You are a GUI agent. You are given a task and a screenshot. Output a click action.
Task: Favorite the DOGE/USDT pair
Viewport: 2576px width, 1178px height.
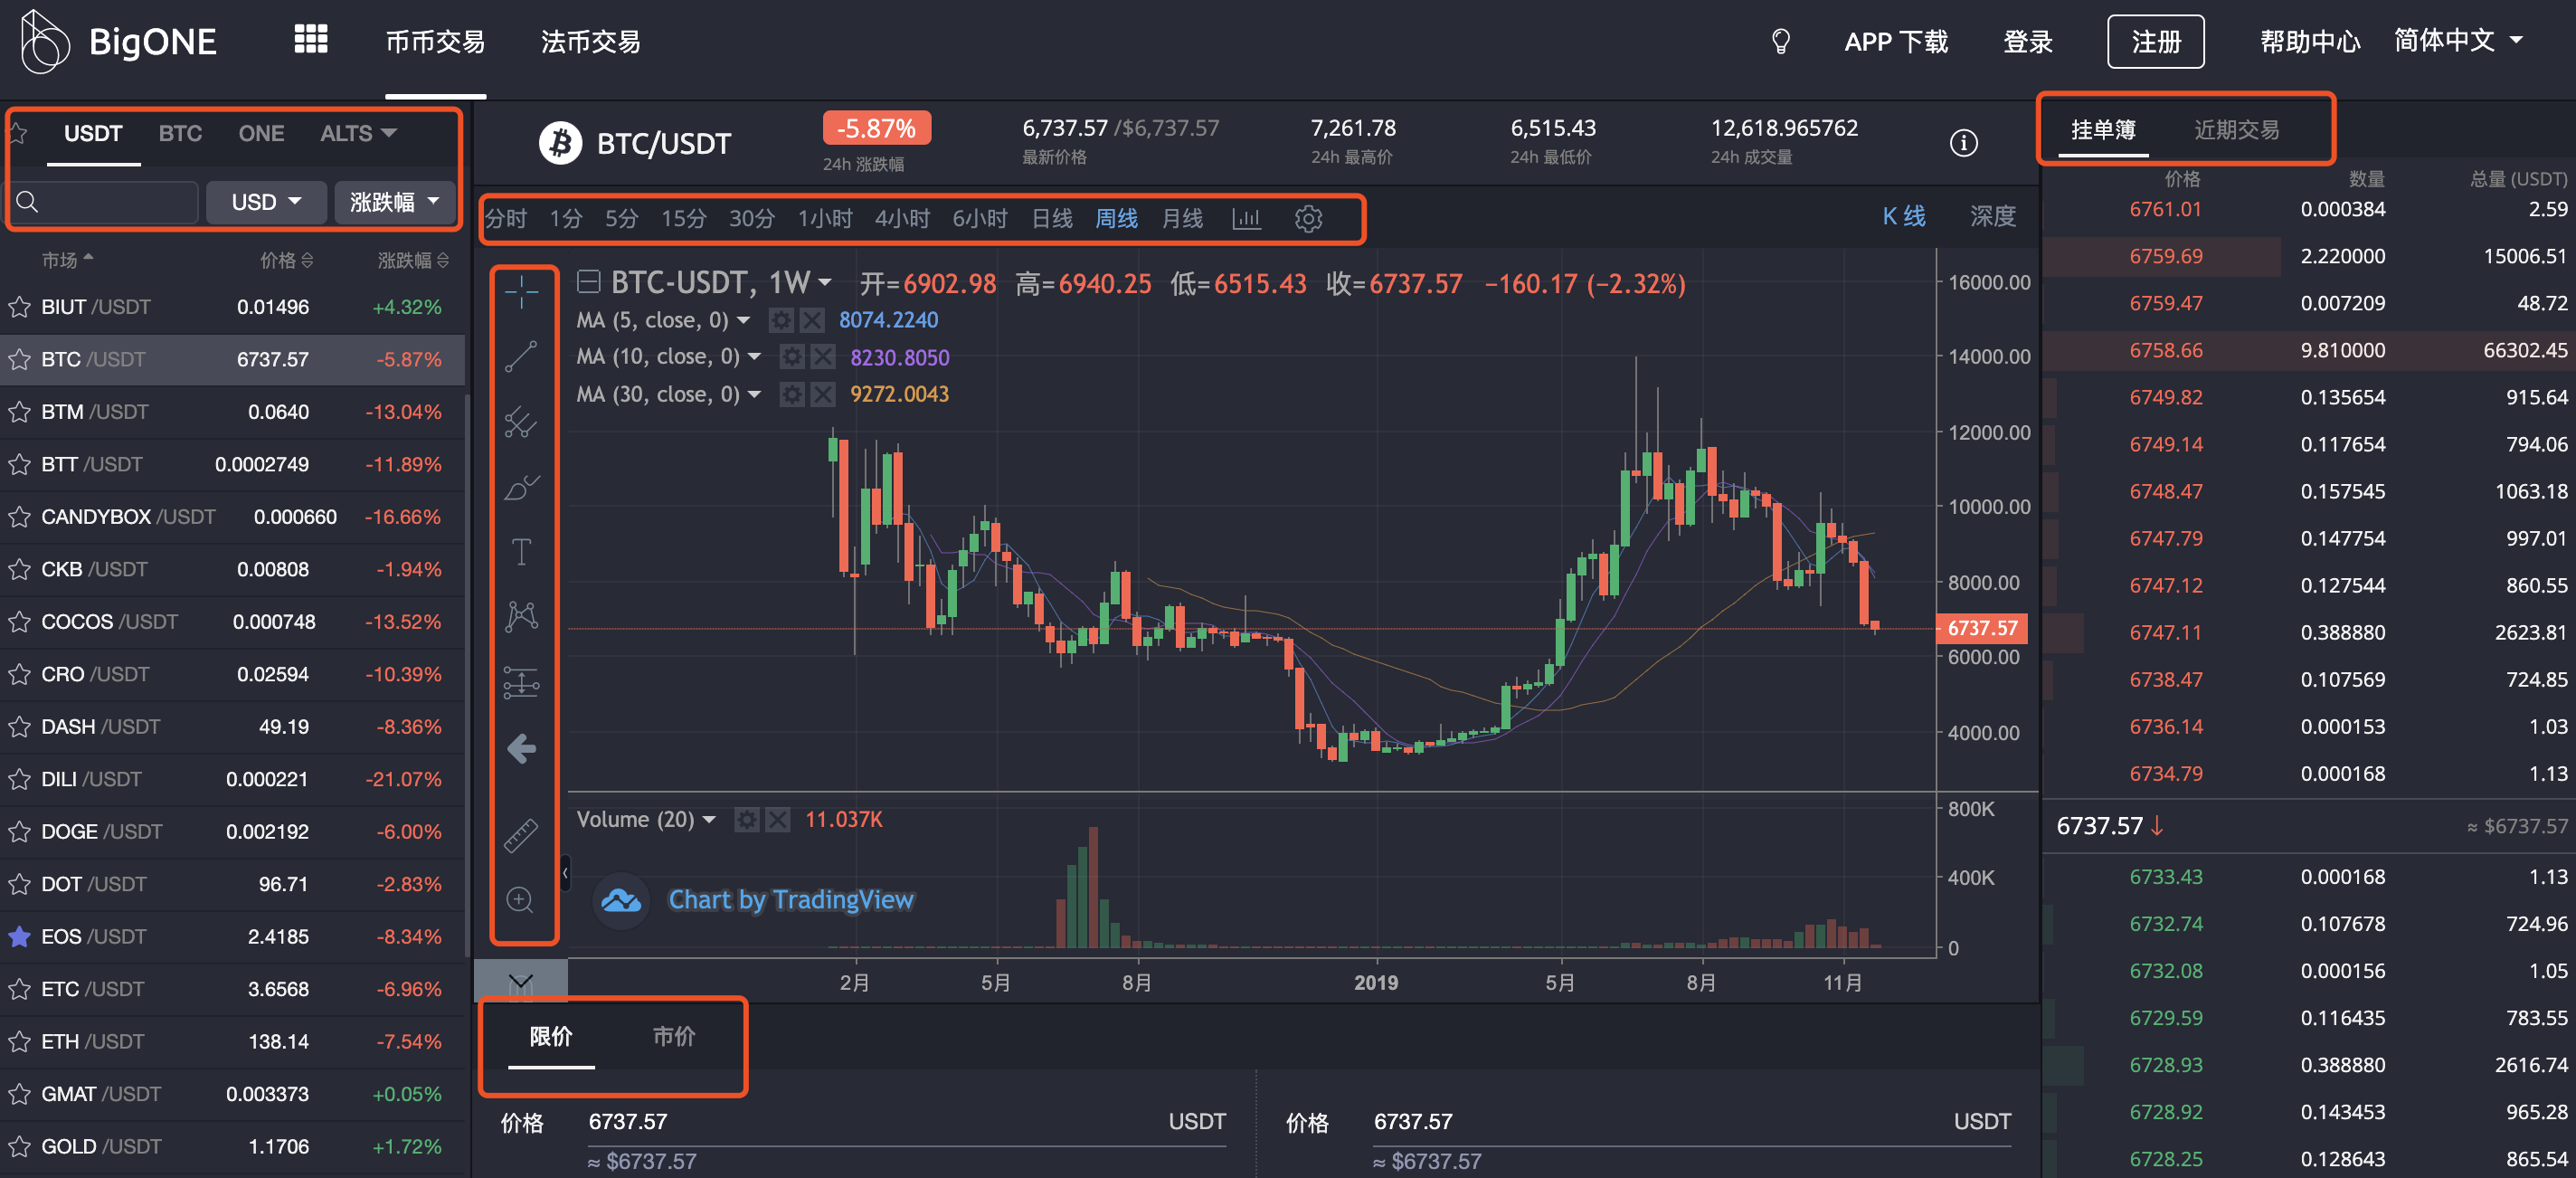pos(19,832)
